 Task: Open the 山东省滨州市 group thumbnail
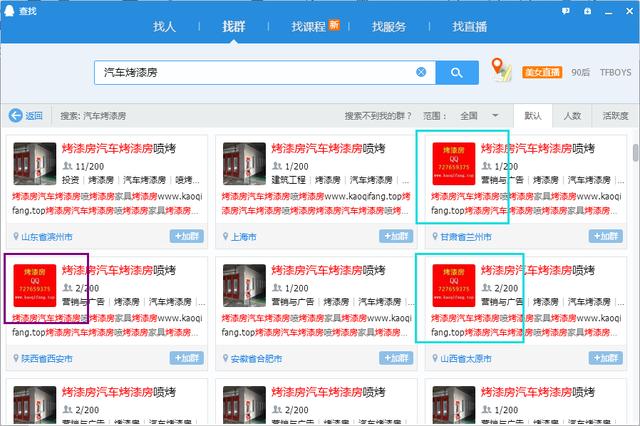point(35,164)
